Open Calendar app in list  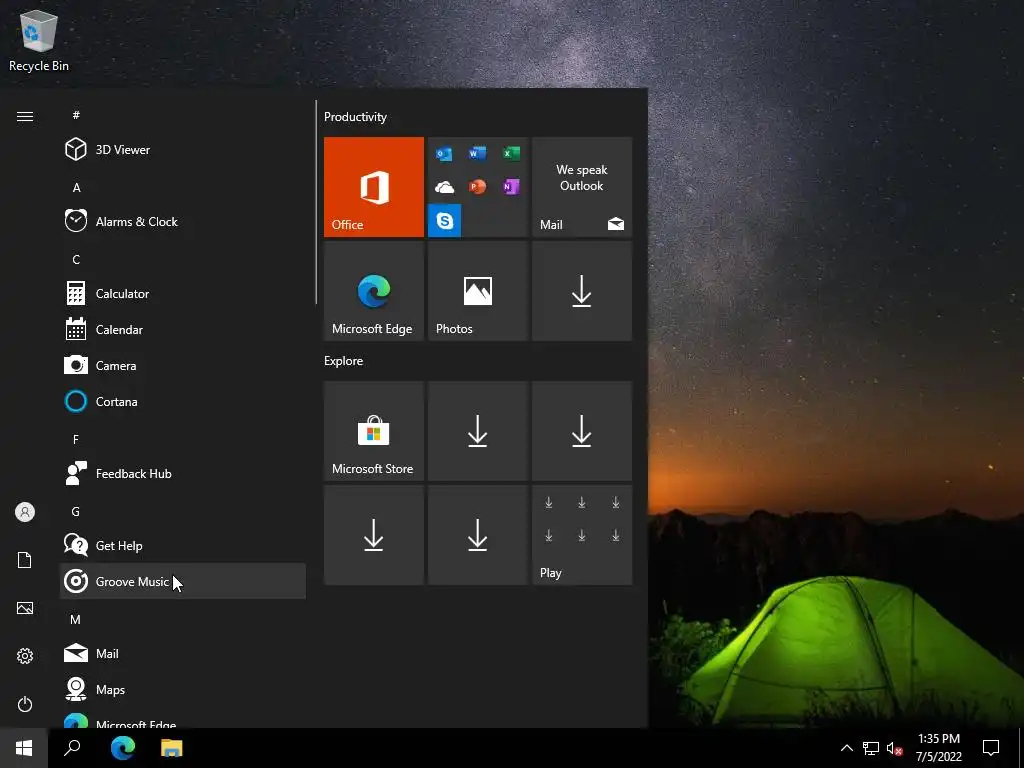pyautogui.click(x=183, y=330)
